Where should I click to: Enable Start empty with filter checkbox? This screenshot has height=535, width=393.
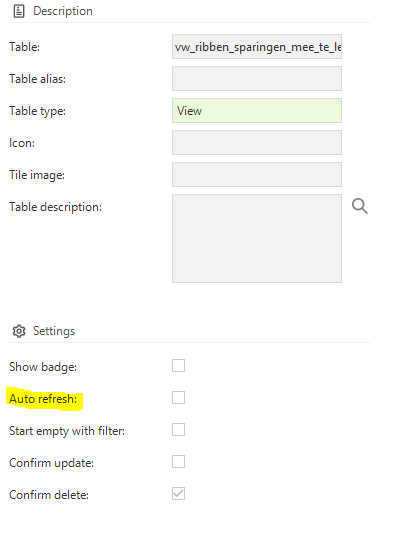(x=178, y=430)
